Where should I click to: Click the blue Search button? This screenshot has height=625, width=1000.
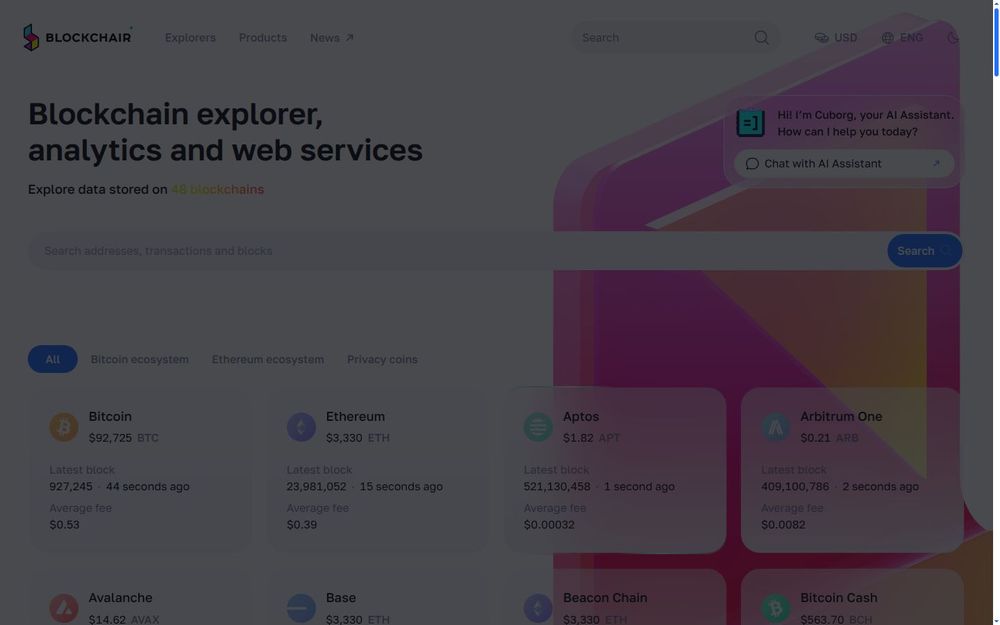[924, 251]
